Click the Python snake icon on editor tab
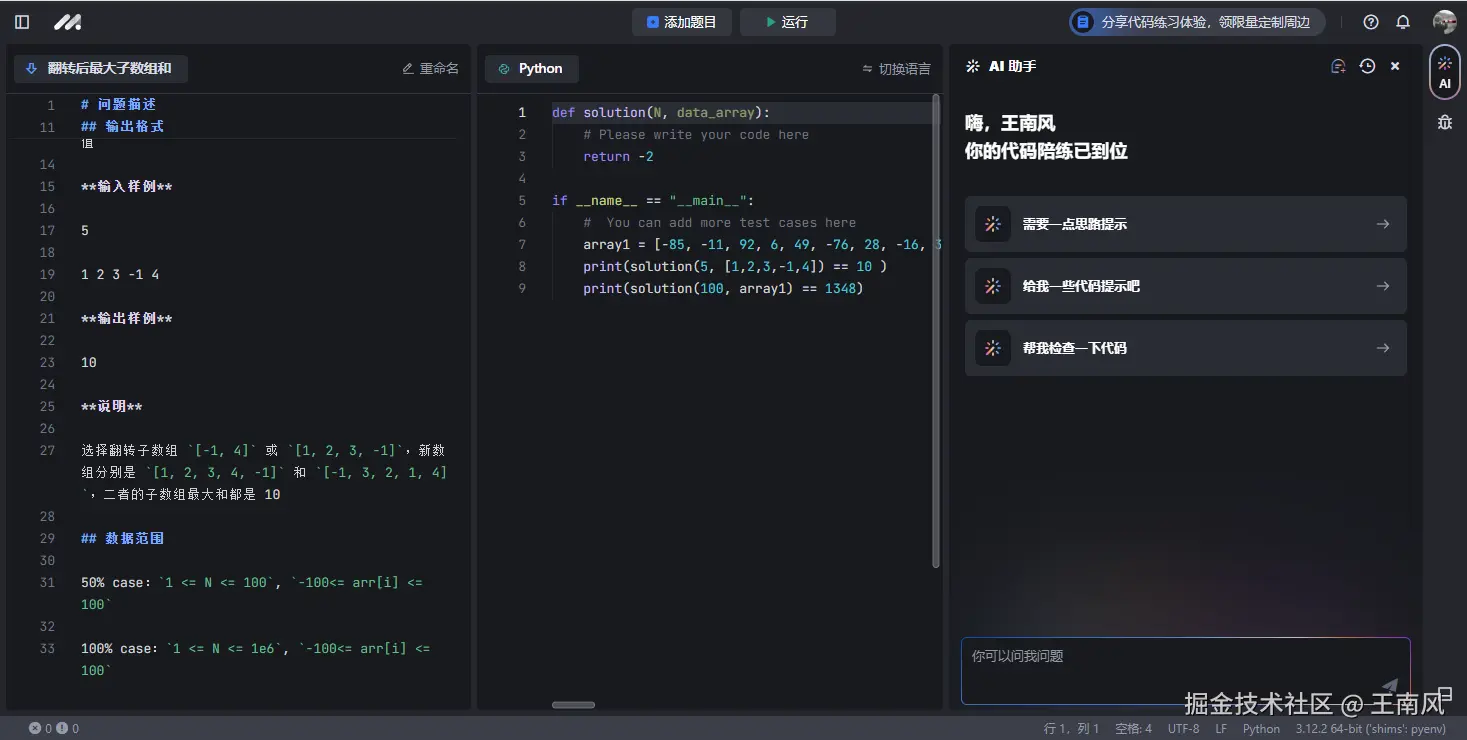This screenshot has width=1467, height=740. tap(502, 68)
